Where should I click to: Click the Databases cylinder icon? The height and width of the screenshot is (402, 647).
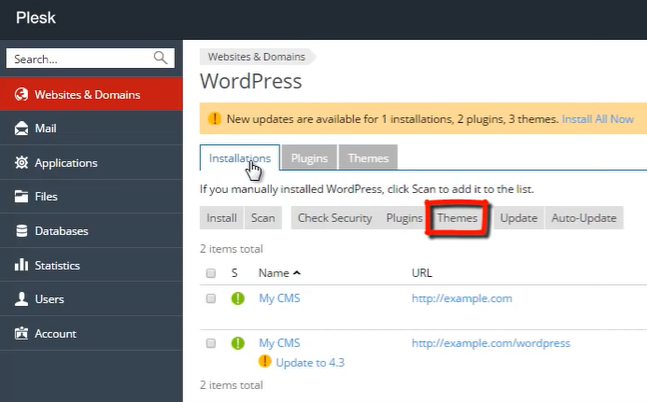(21, 231)
